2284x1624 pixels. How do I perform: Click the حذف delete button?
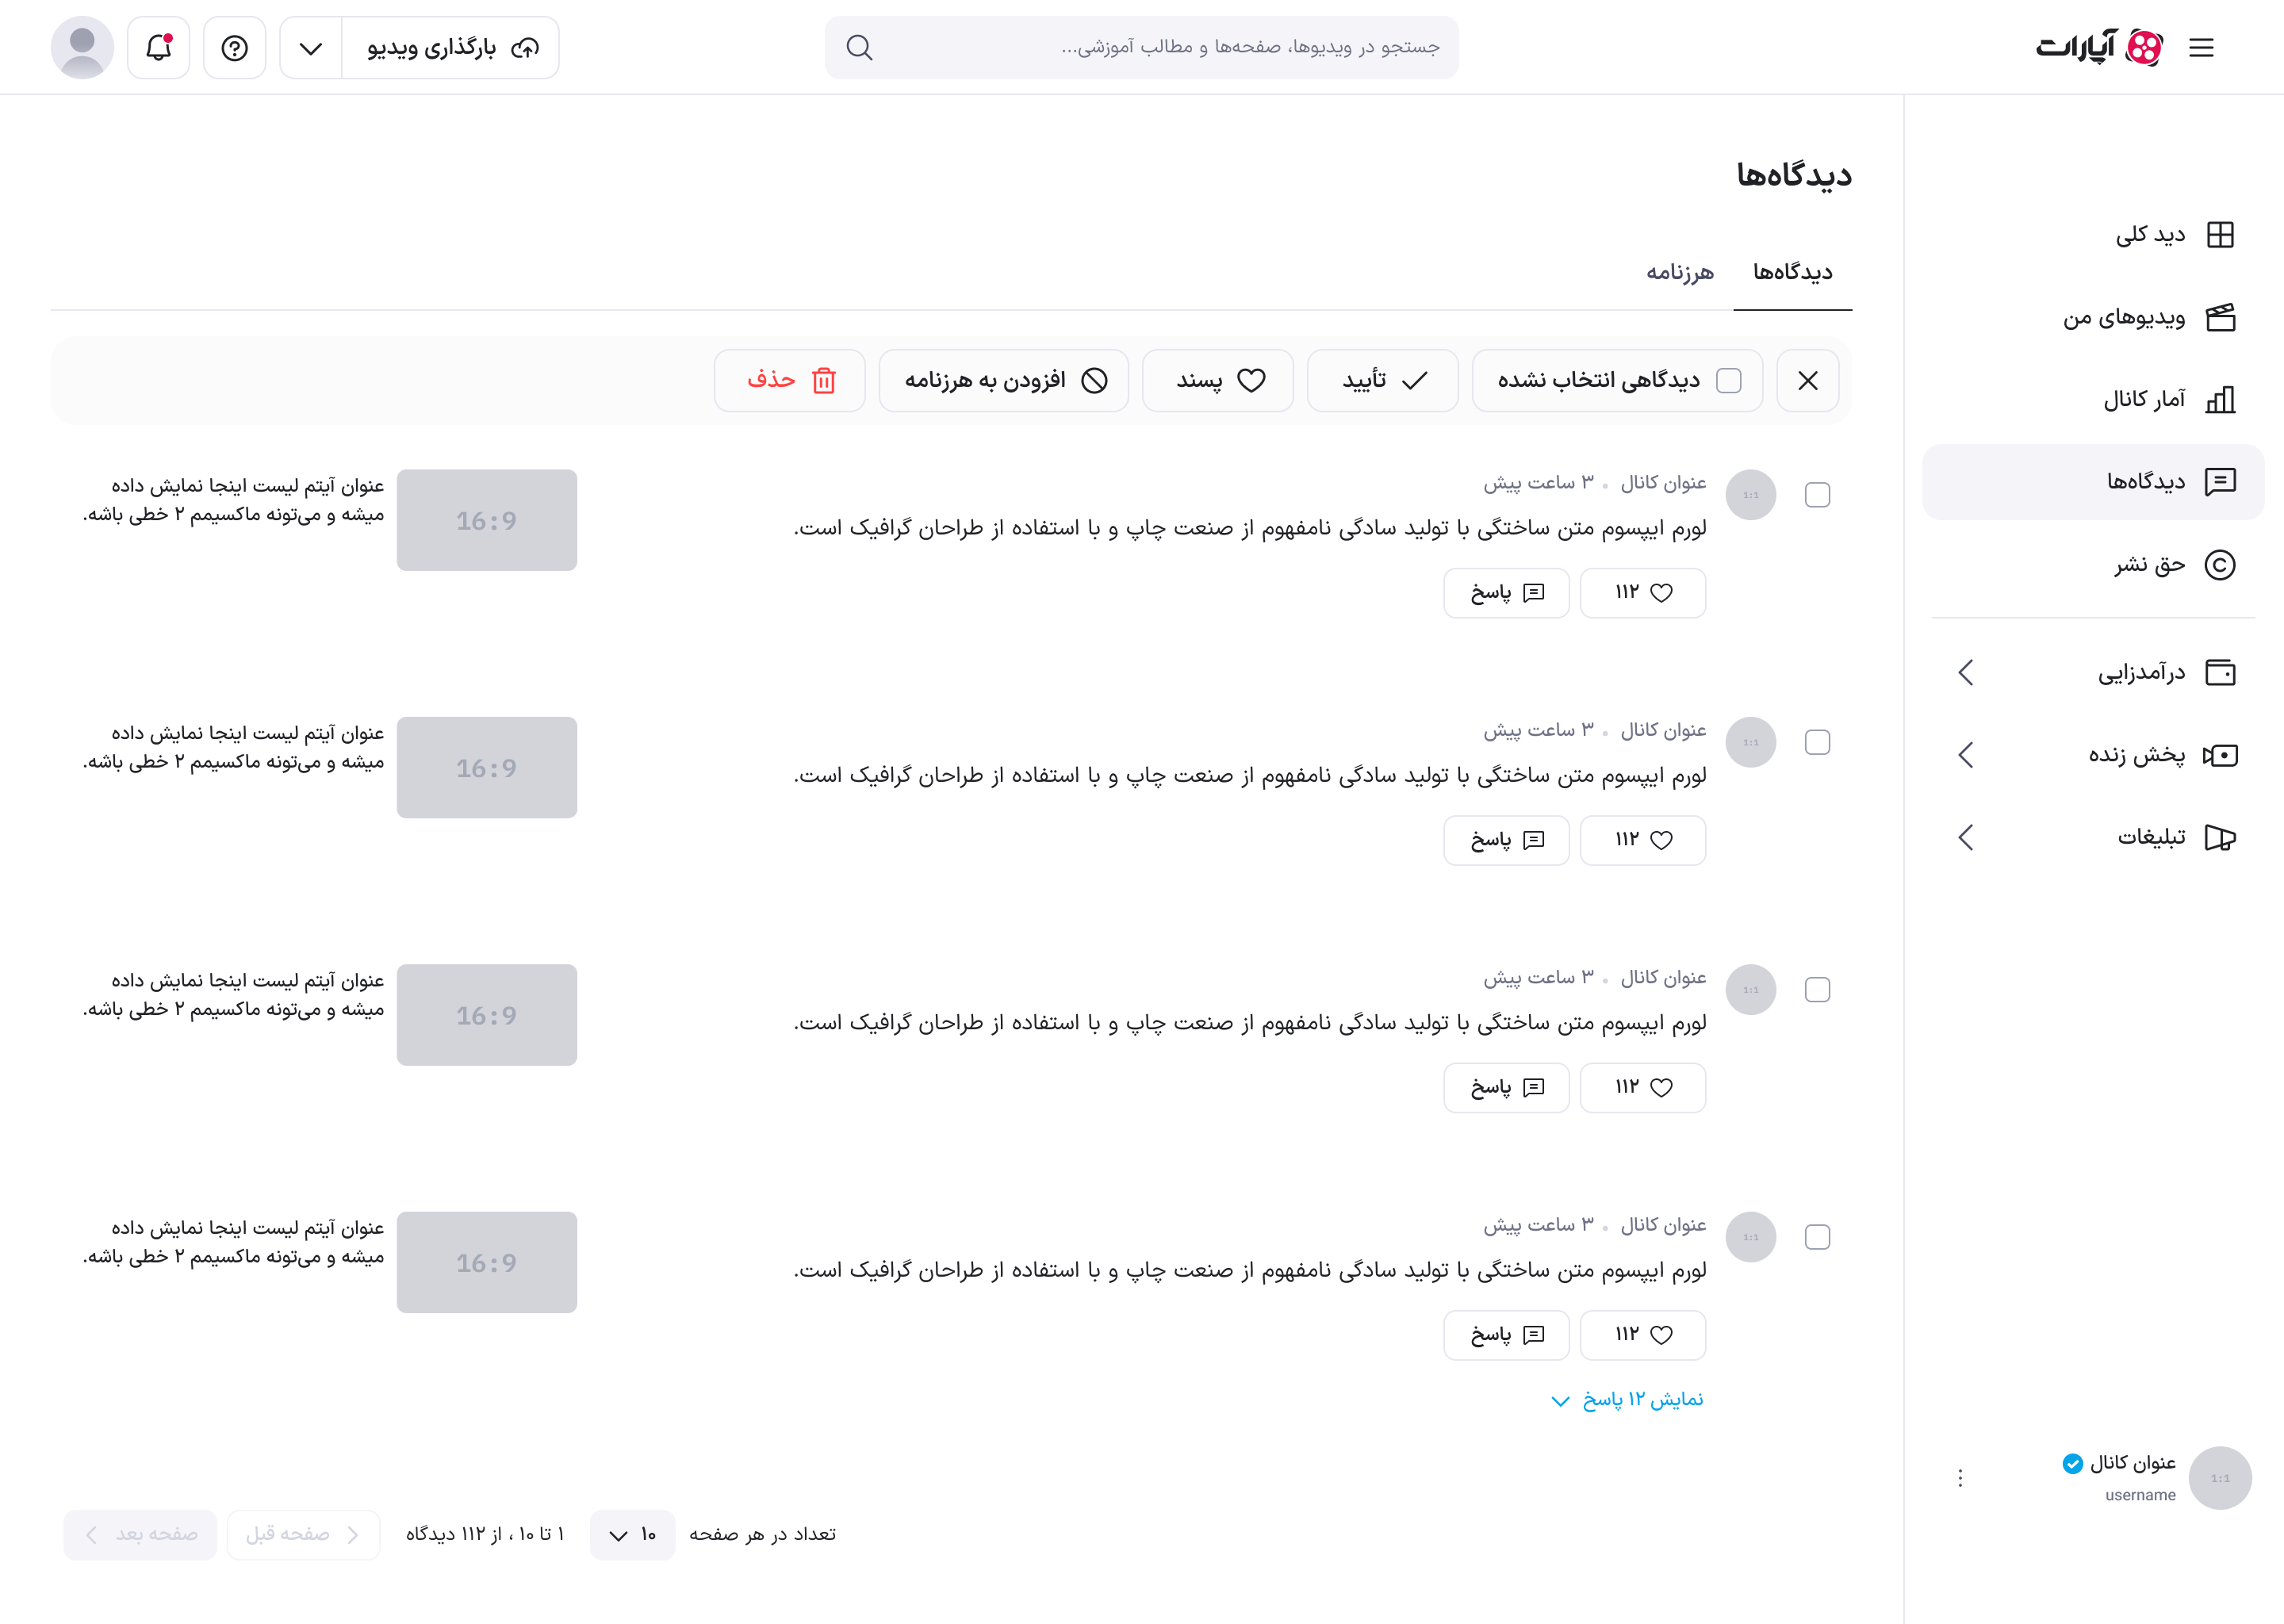(x=789, y=380)
